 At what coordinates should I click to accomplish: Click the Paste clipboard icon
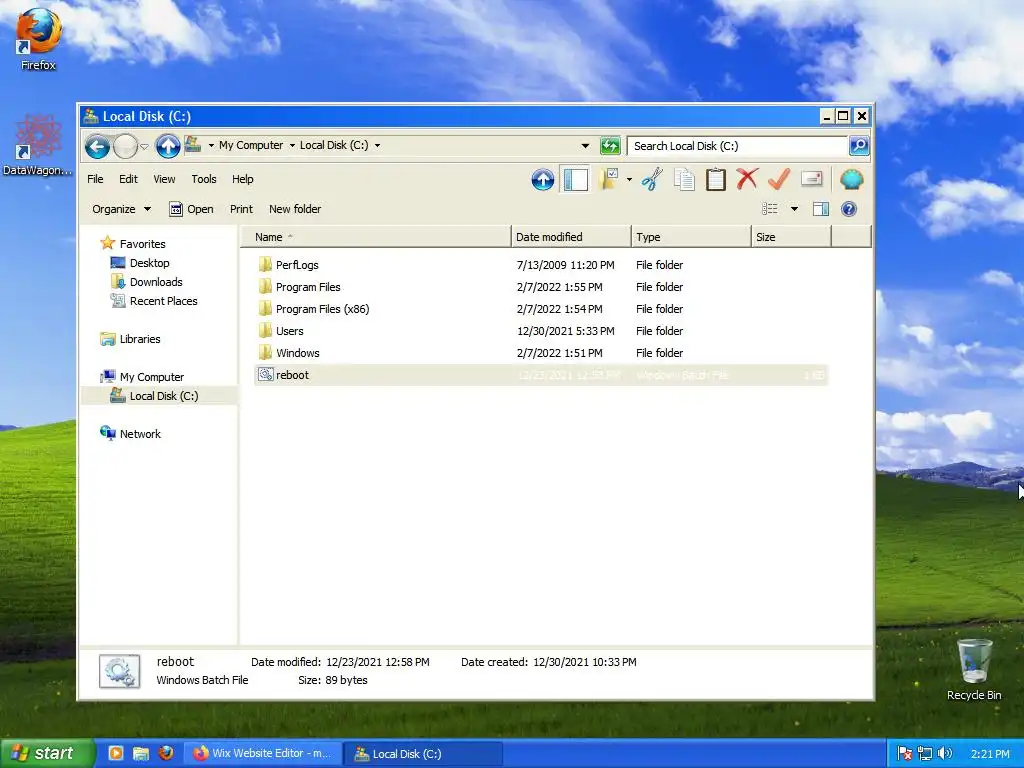(x=716, y=179)
